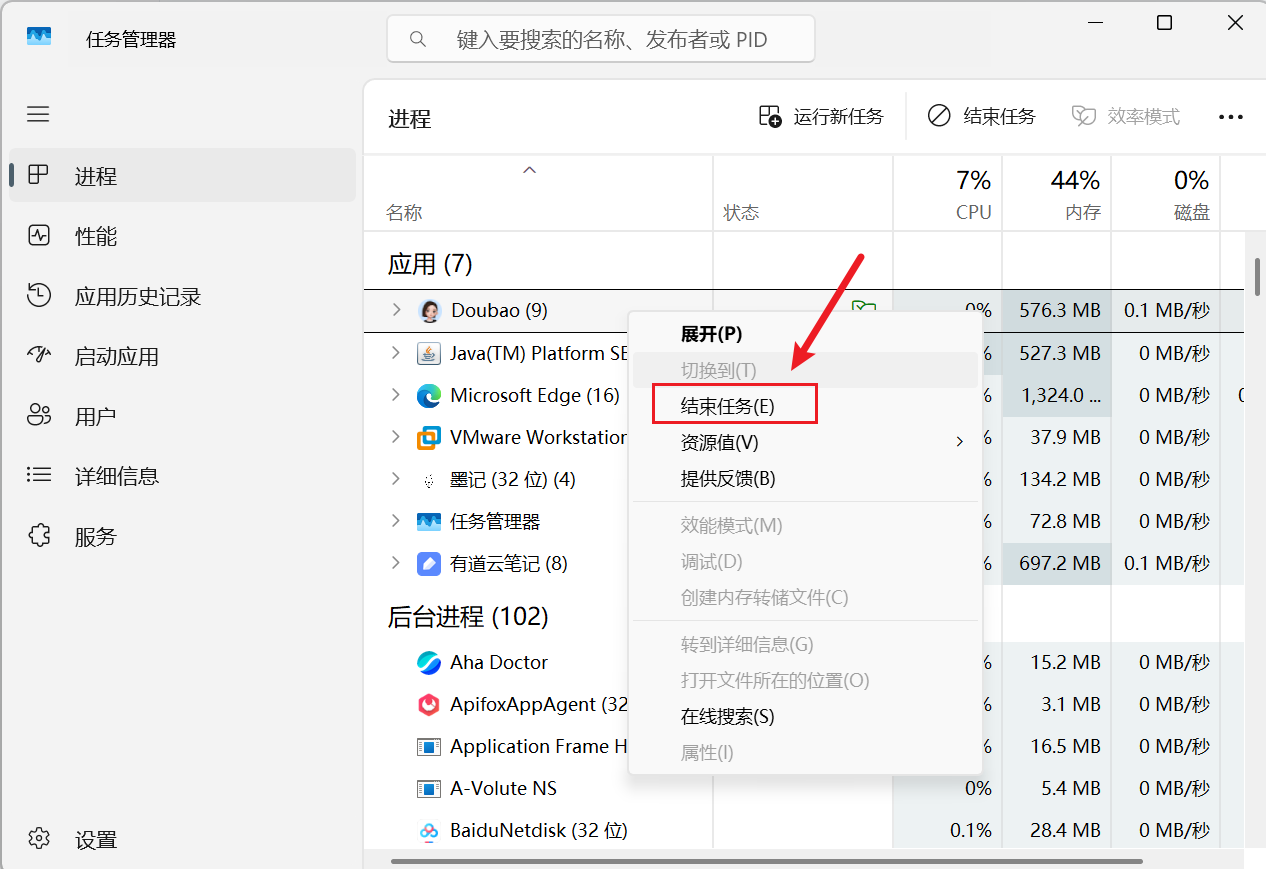
Task: Click the Application Frame Host icon
Action: [429, 746]
